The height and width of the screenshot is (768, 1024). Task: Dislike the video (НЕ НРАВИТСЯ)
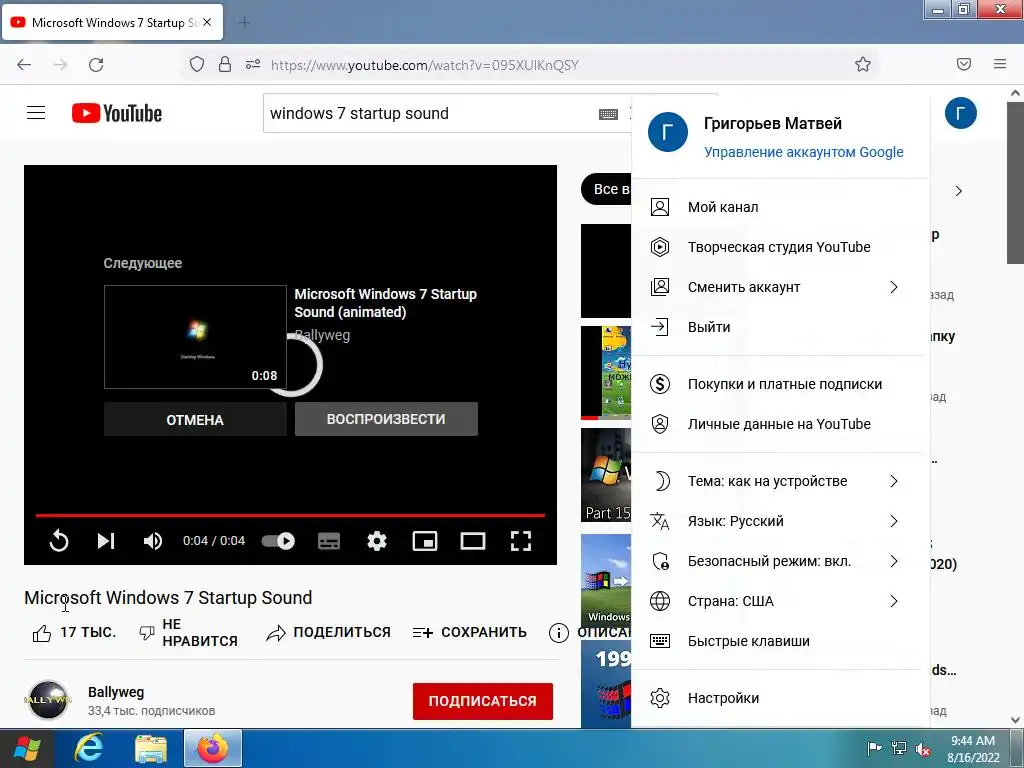(189, 632)
